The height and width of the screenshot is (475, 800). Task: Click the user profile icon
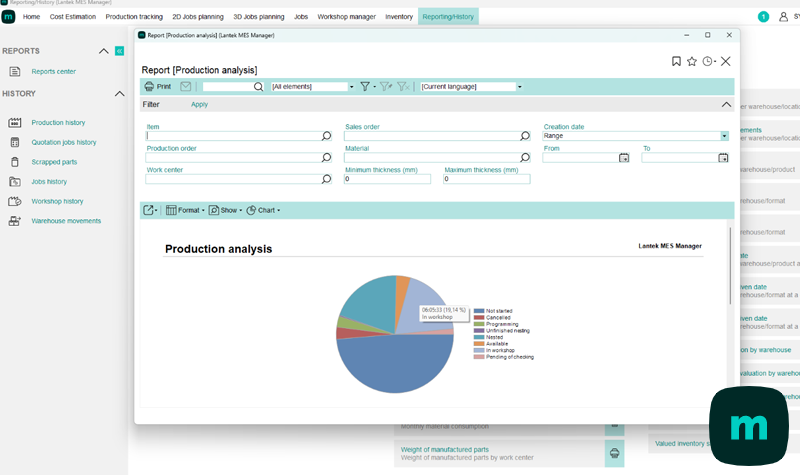[x=783, y=17]
